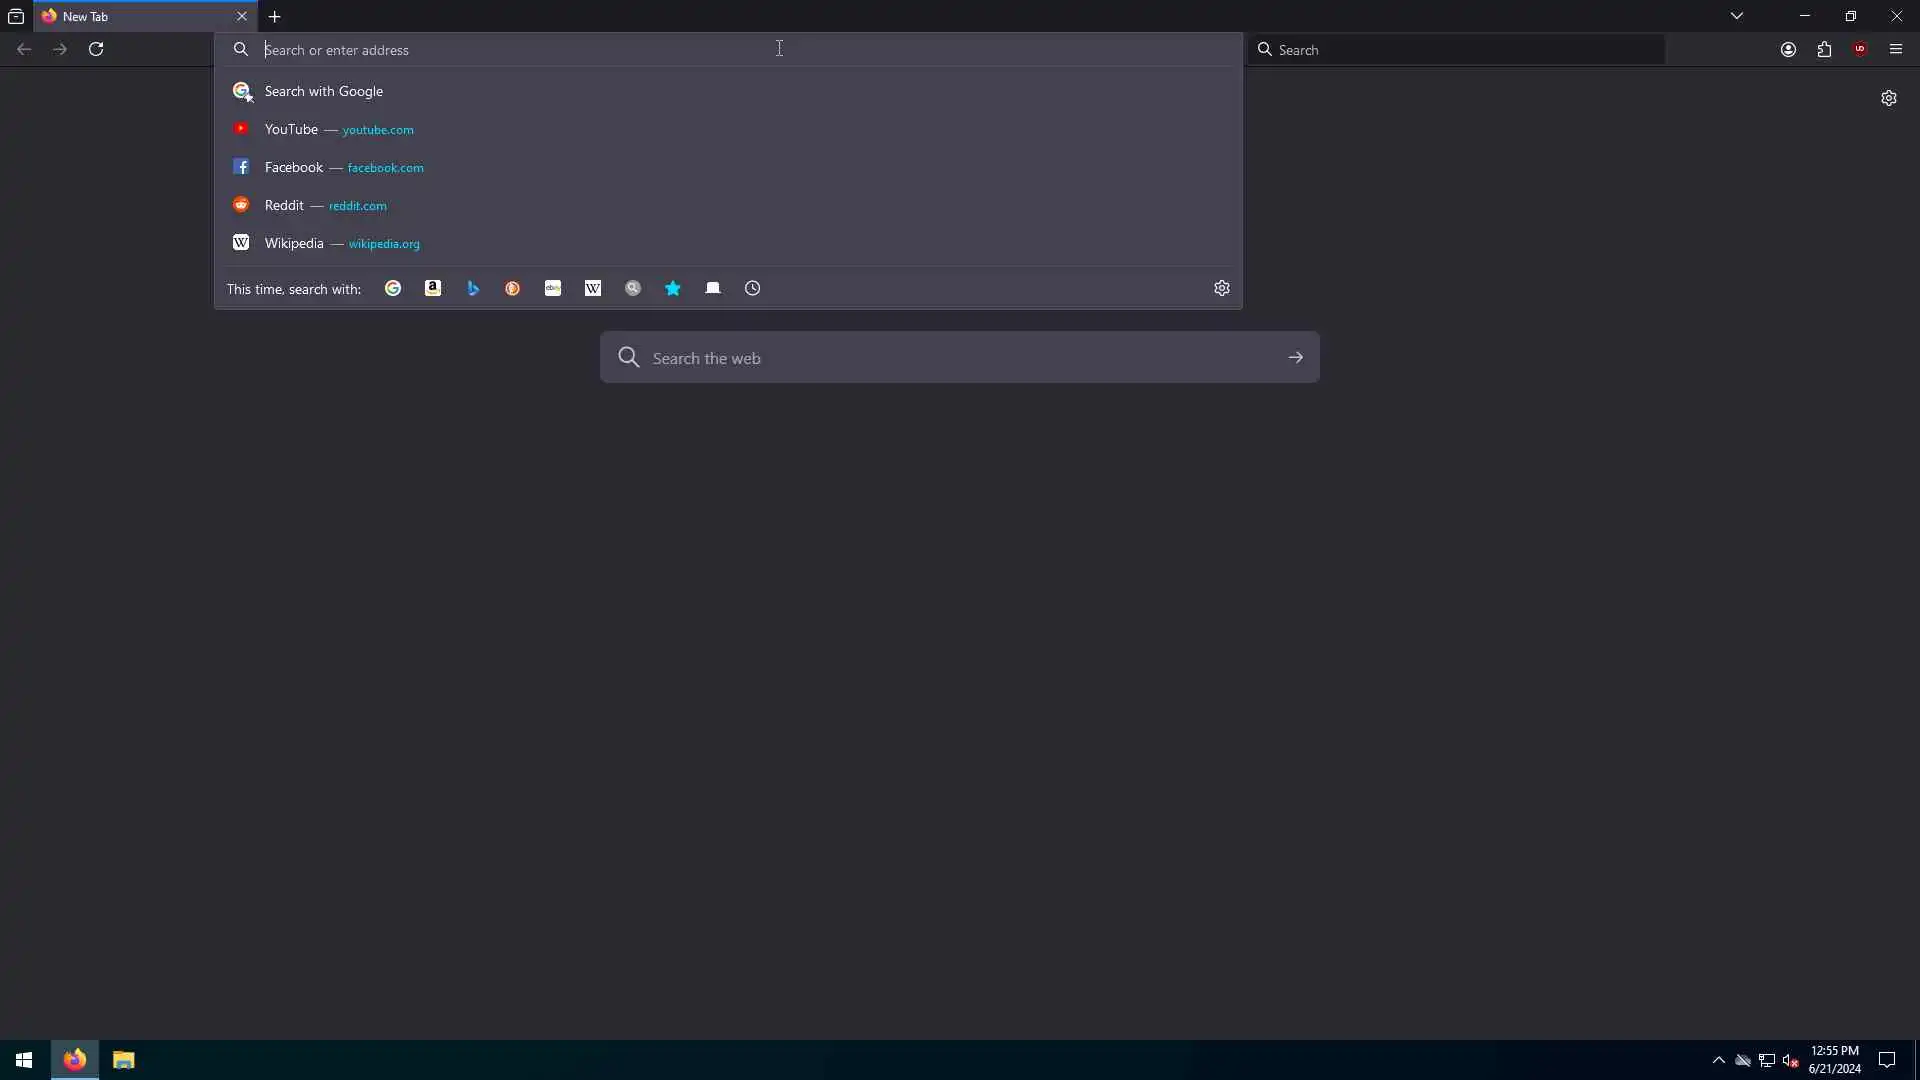
Task: Open the uBlock Origin extension
Action: [1860, 49]
